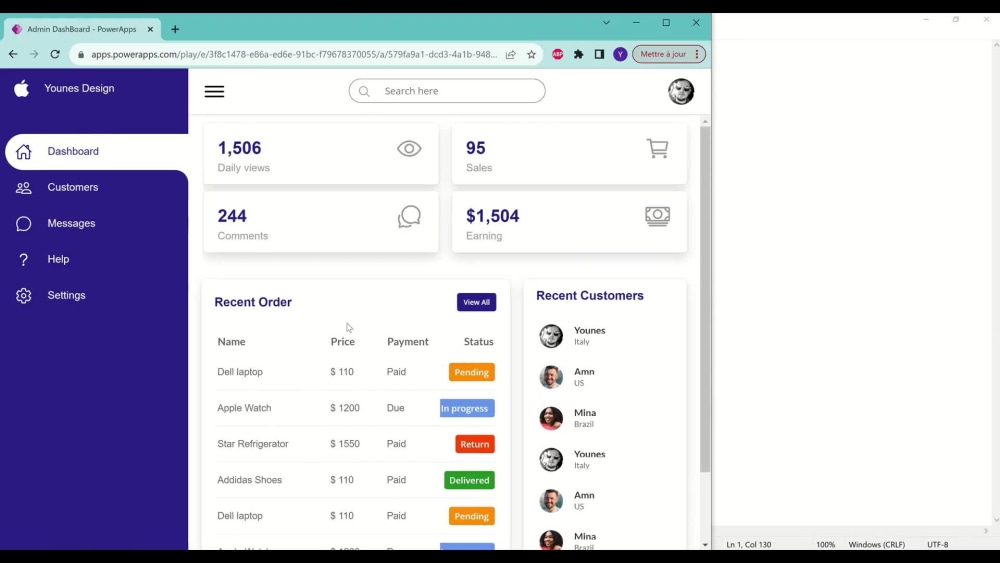Open a new browser tab
The image size is (1000, 563).
[x=175, y=29]
